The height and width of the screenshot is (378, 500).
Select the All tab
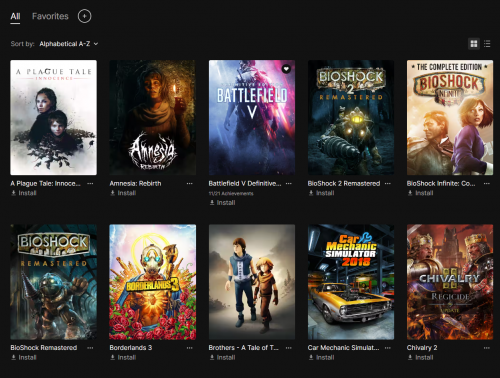[x=15, y=17]
